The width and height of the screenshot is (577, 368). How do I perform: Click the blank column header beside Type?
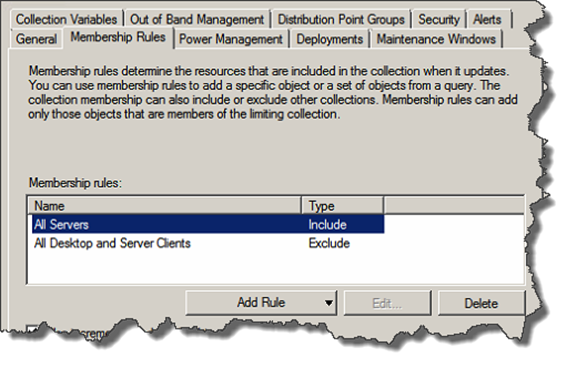click(454, 205)
